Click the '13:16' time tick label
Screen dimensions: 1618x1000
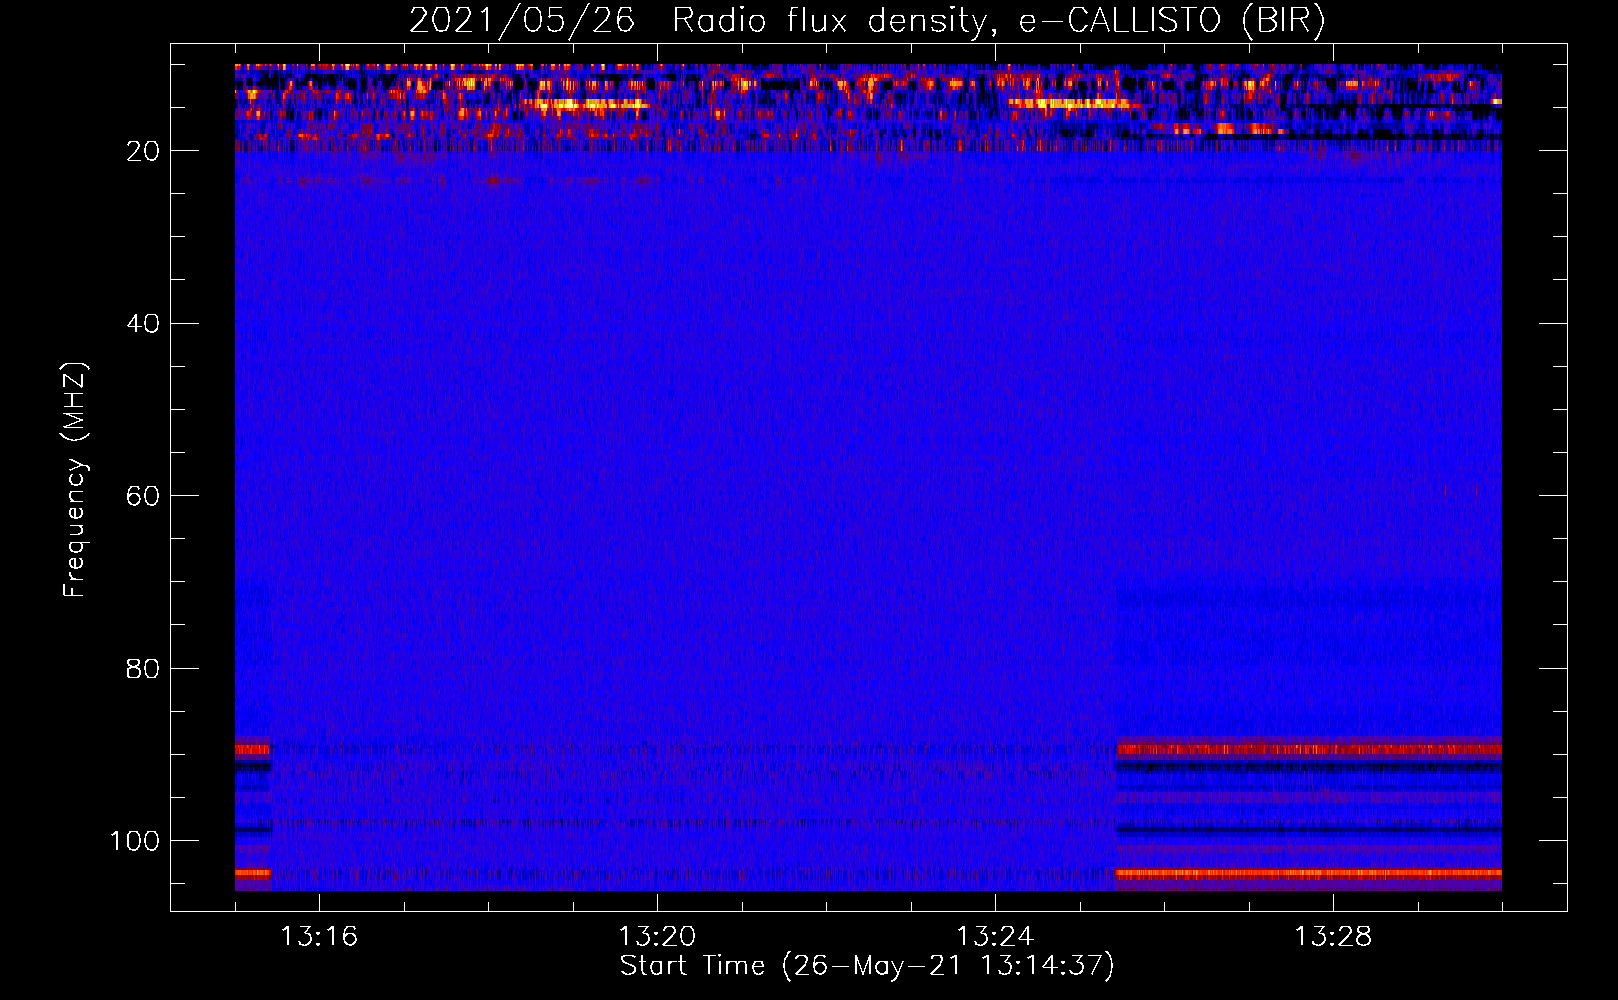(x=319, y=937)
